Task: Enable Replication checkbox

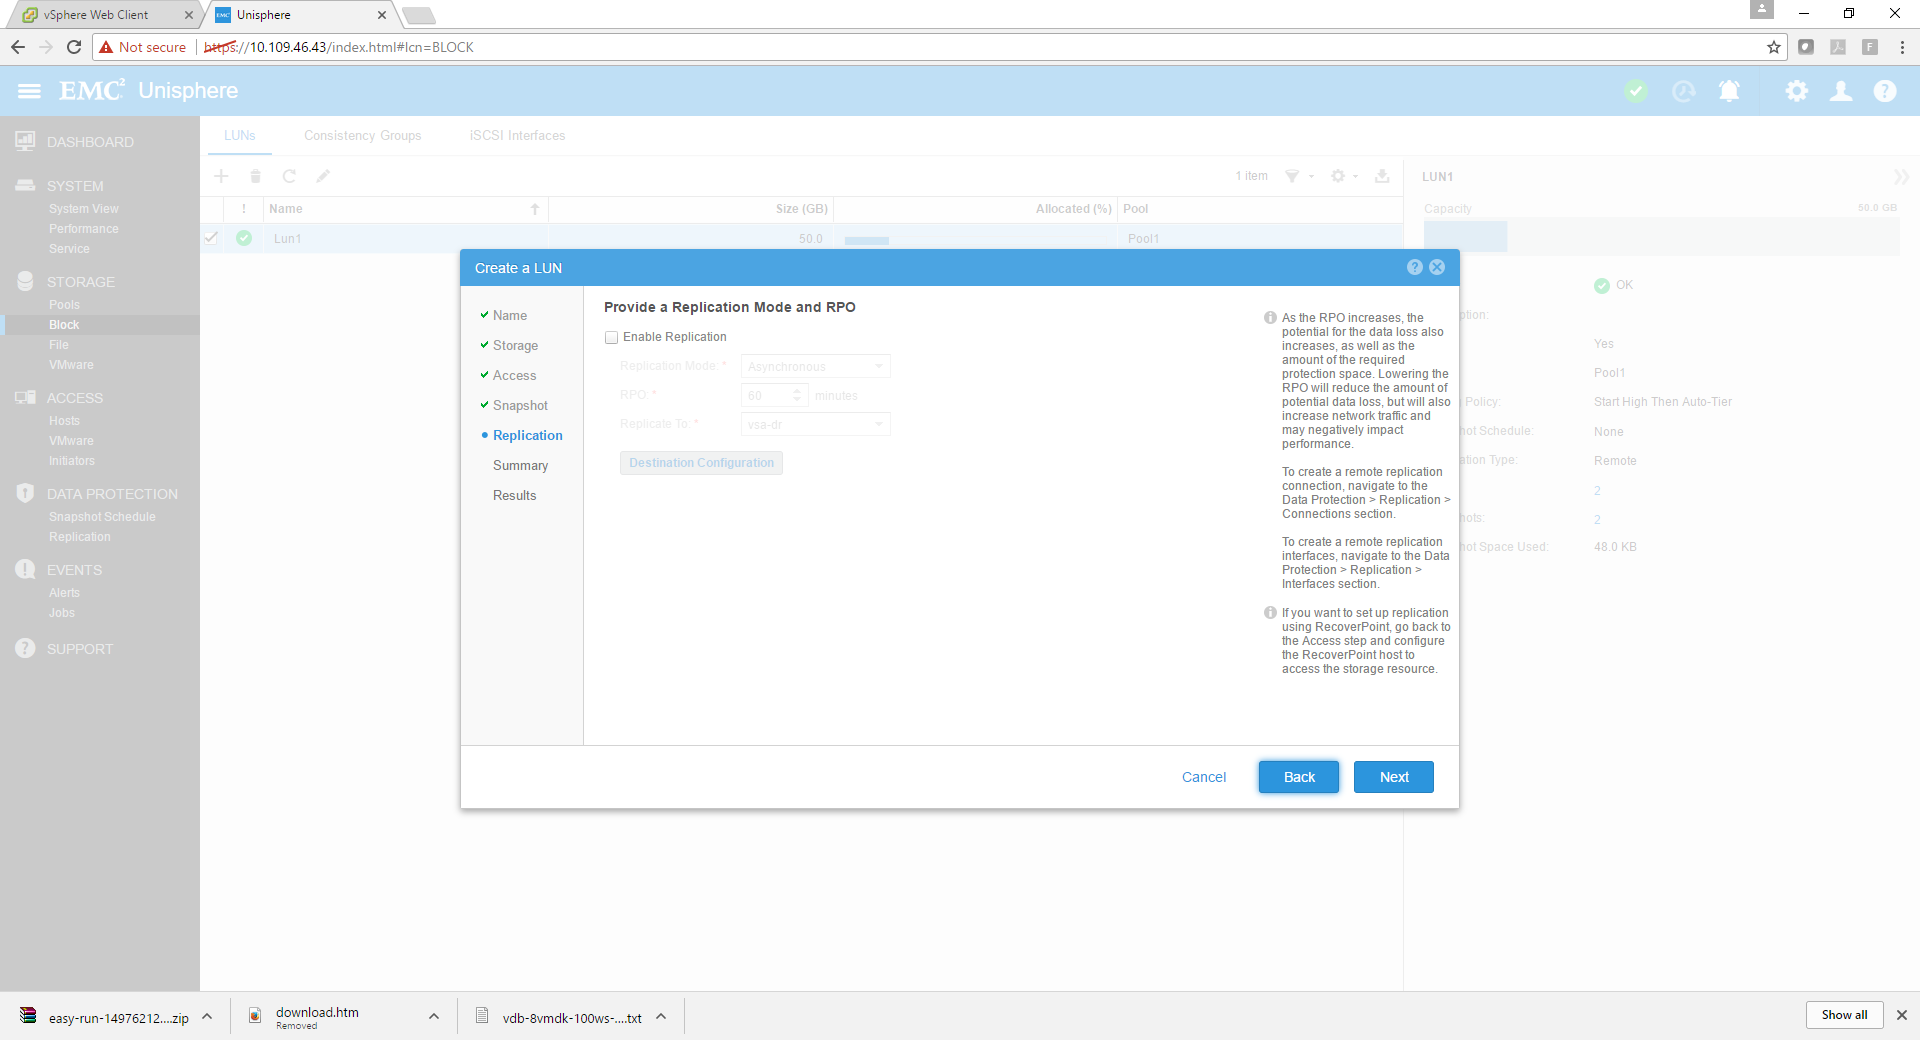Action: pos(611,338)
